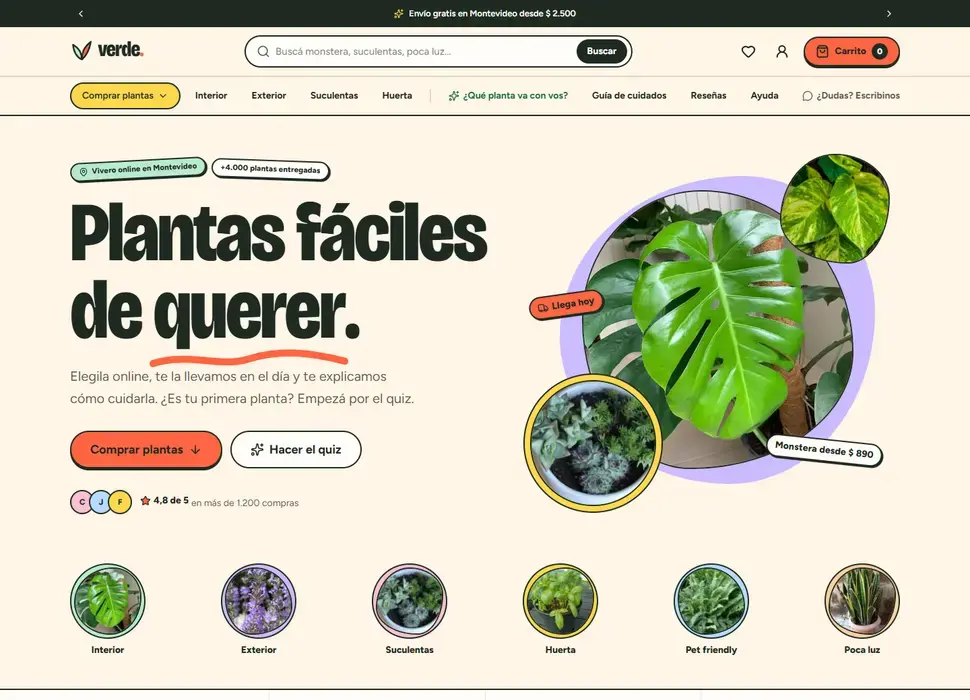The height and width of the screenshot is (700, 970).
Task: Open the Exterior nav menu item
Action: (268, 95)
